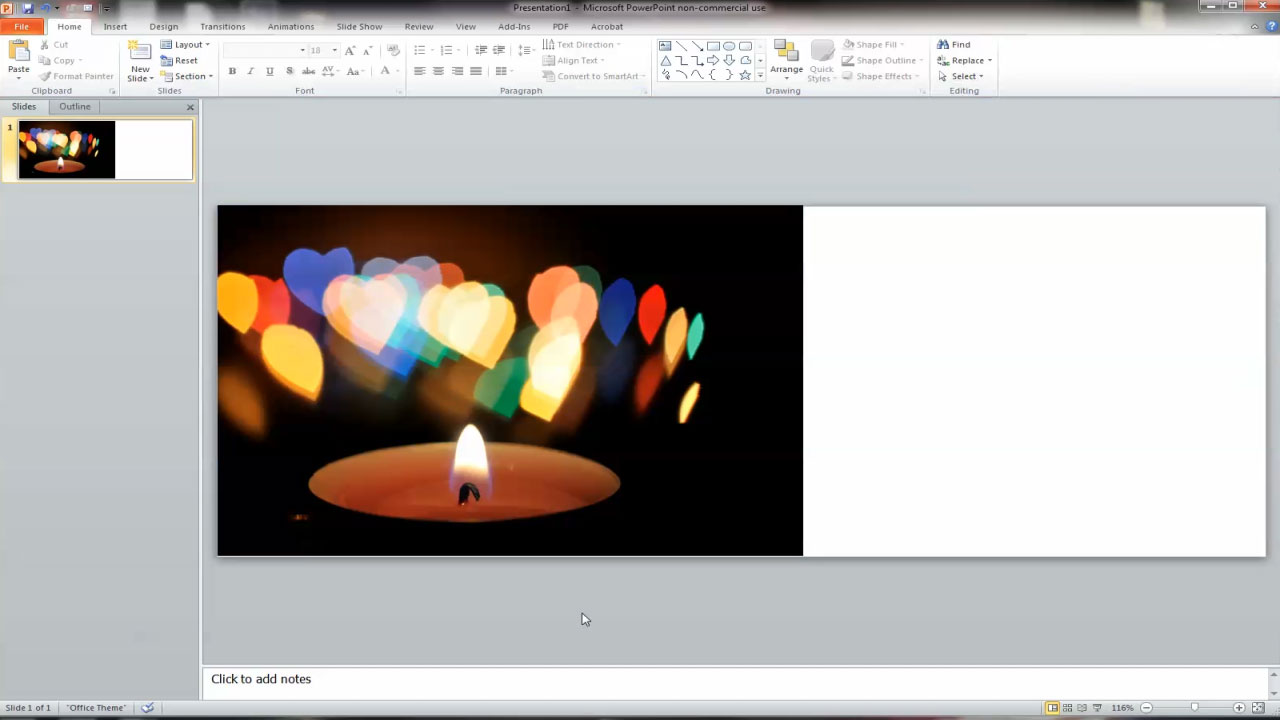Switch to the Design tab
1280x720 pixels.
click(164, 27)
